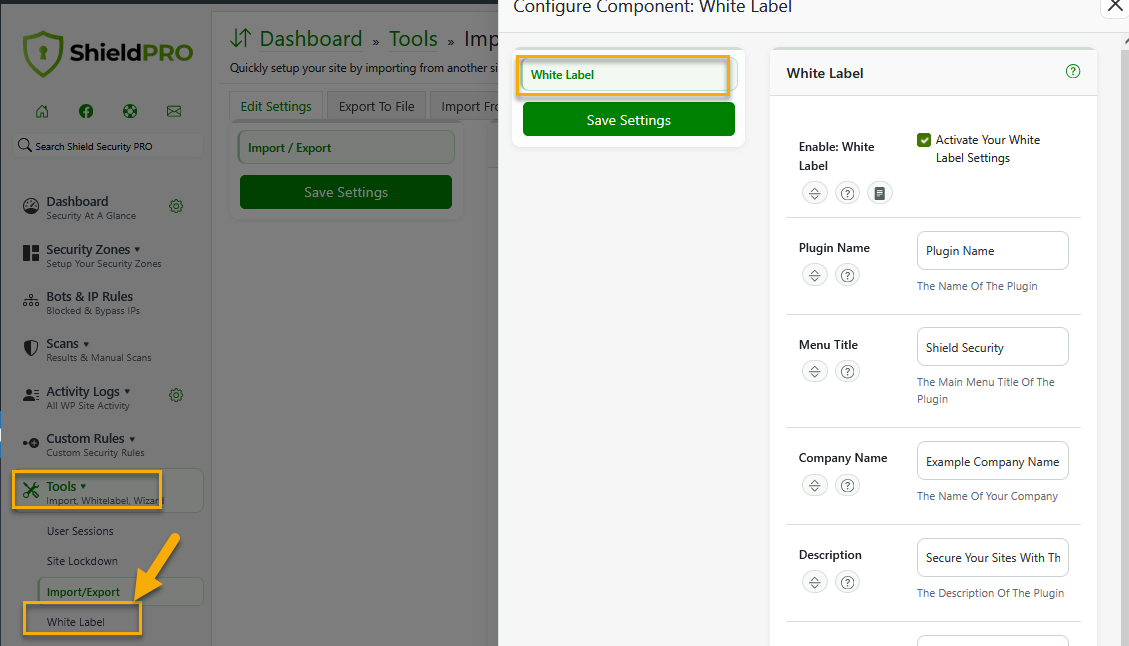1129x646 pixels.
Task: Click the search magnifier icon
Action: click(x=24, y=144)
